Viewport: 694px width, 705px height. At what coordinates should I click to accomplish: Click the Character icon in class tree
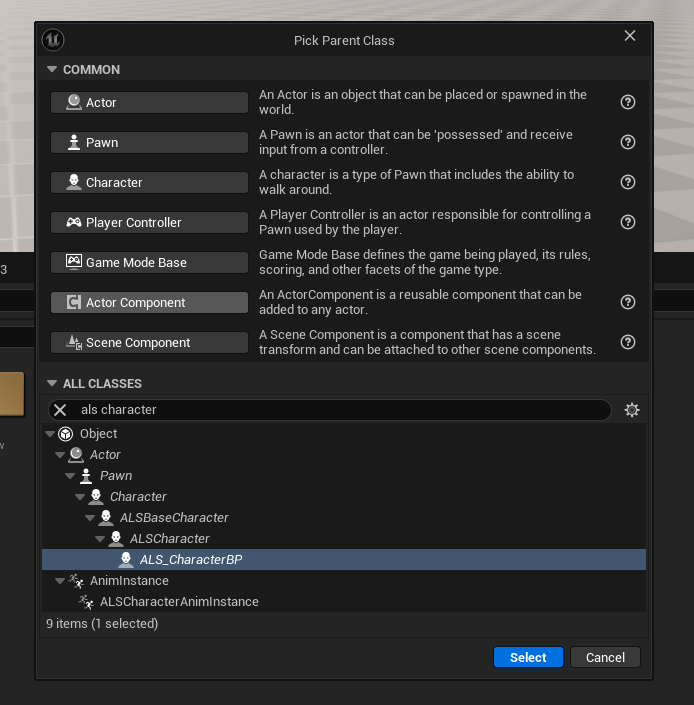(x=96, y=496)
